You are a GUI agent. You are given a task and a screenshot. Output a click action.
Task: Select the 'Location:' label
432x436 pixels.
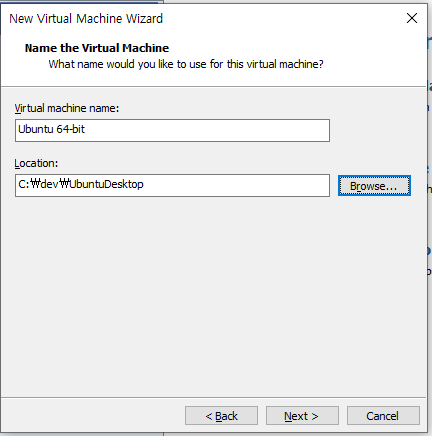point(36,163)
